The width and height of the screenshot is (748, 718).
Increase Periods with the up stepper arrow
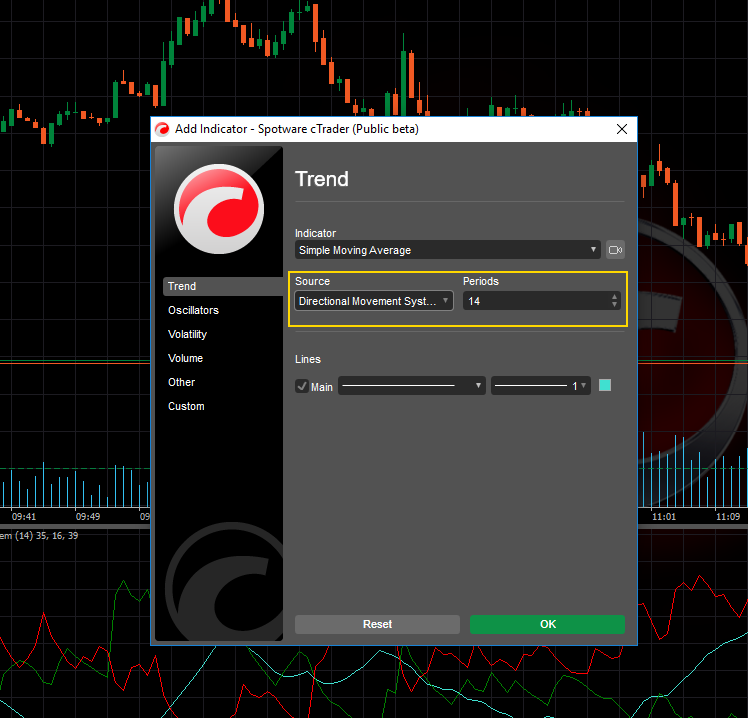[x=614, y=297]
